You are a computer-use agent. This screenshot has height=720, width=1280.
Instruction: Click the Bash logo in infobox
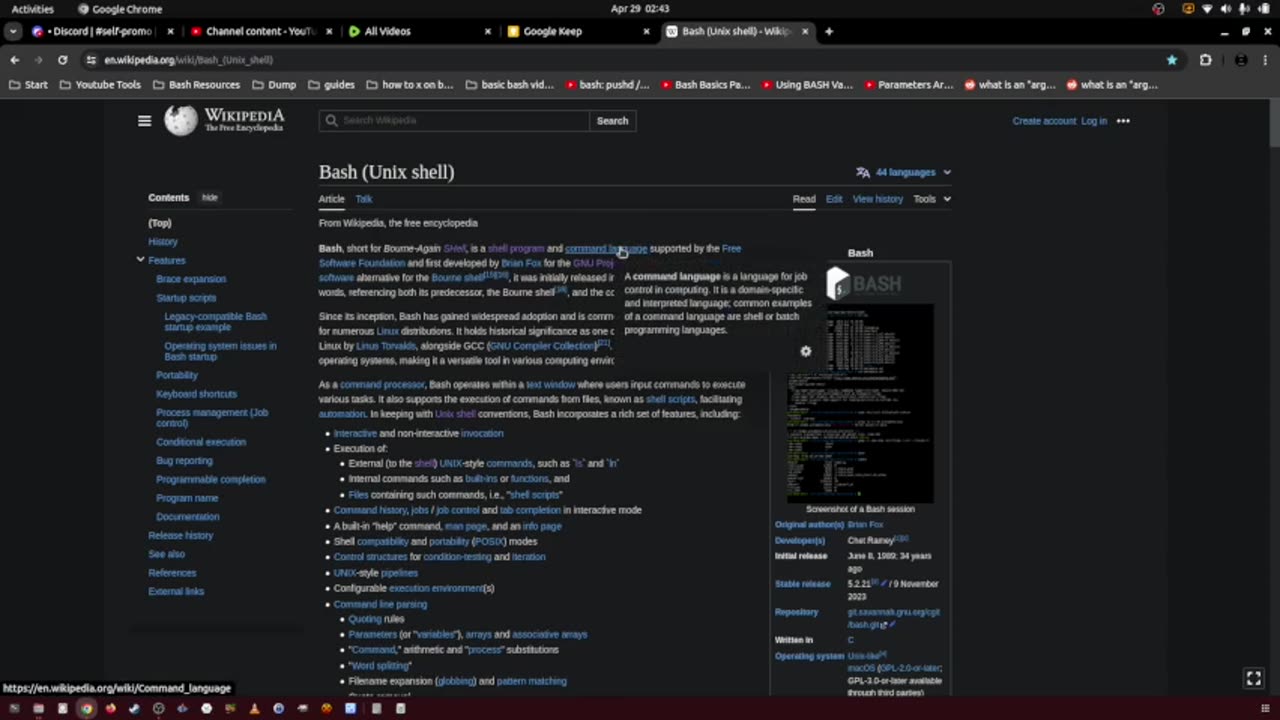pos(864,284)
